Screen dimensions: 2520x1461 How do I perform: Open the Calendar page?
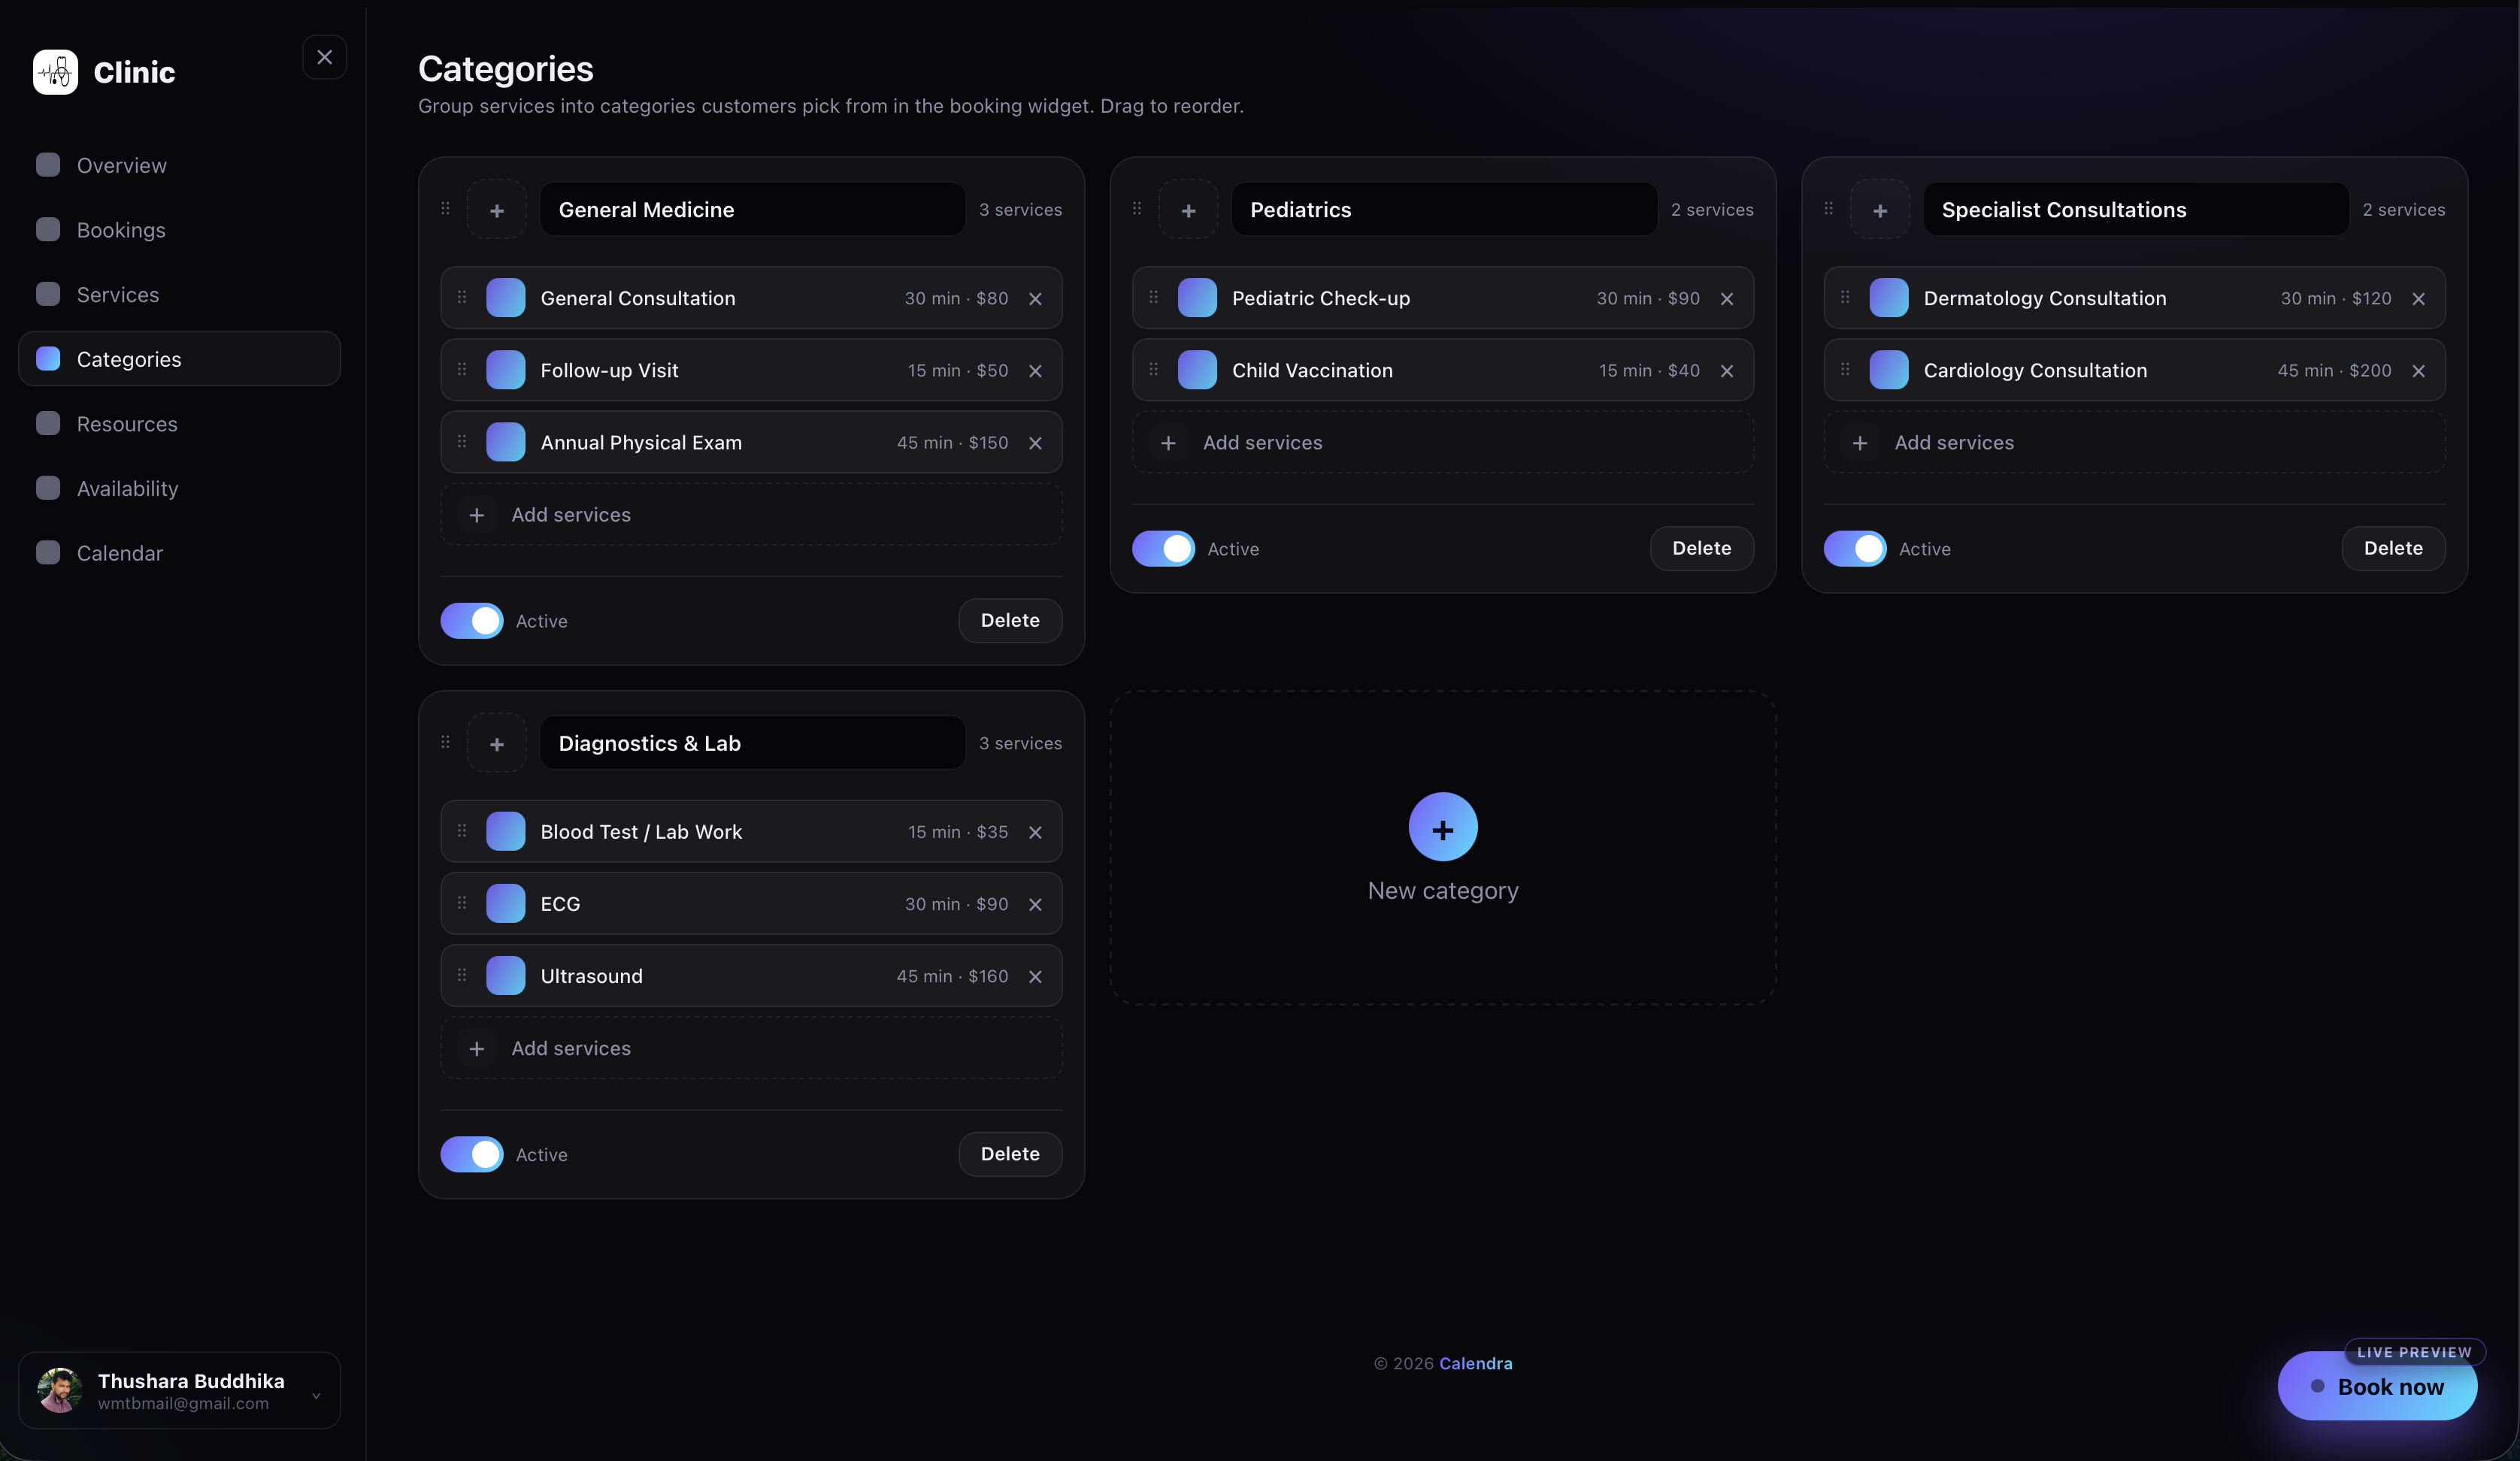coord(180,553)
